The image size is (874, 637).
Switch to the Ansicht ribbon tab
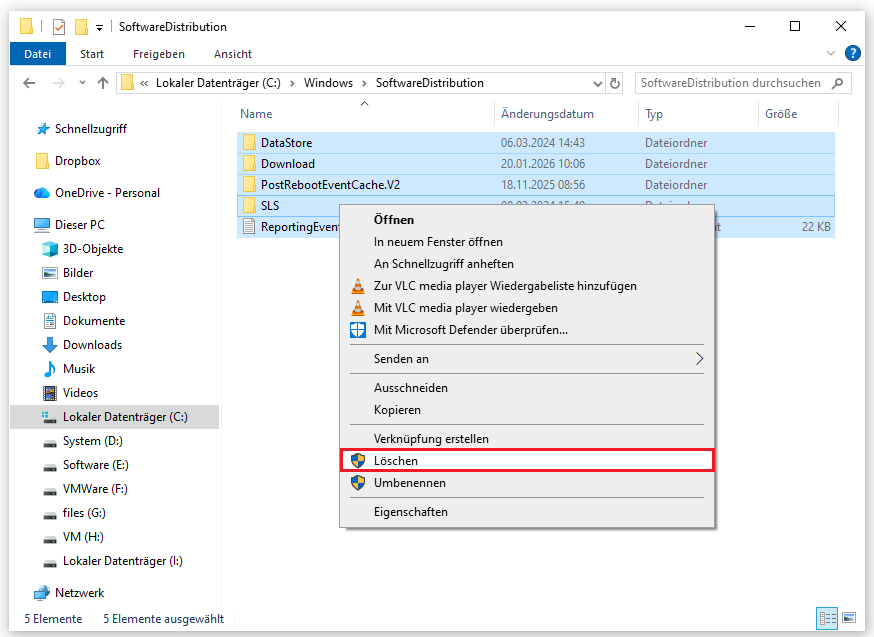coord(232,54)
